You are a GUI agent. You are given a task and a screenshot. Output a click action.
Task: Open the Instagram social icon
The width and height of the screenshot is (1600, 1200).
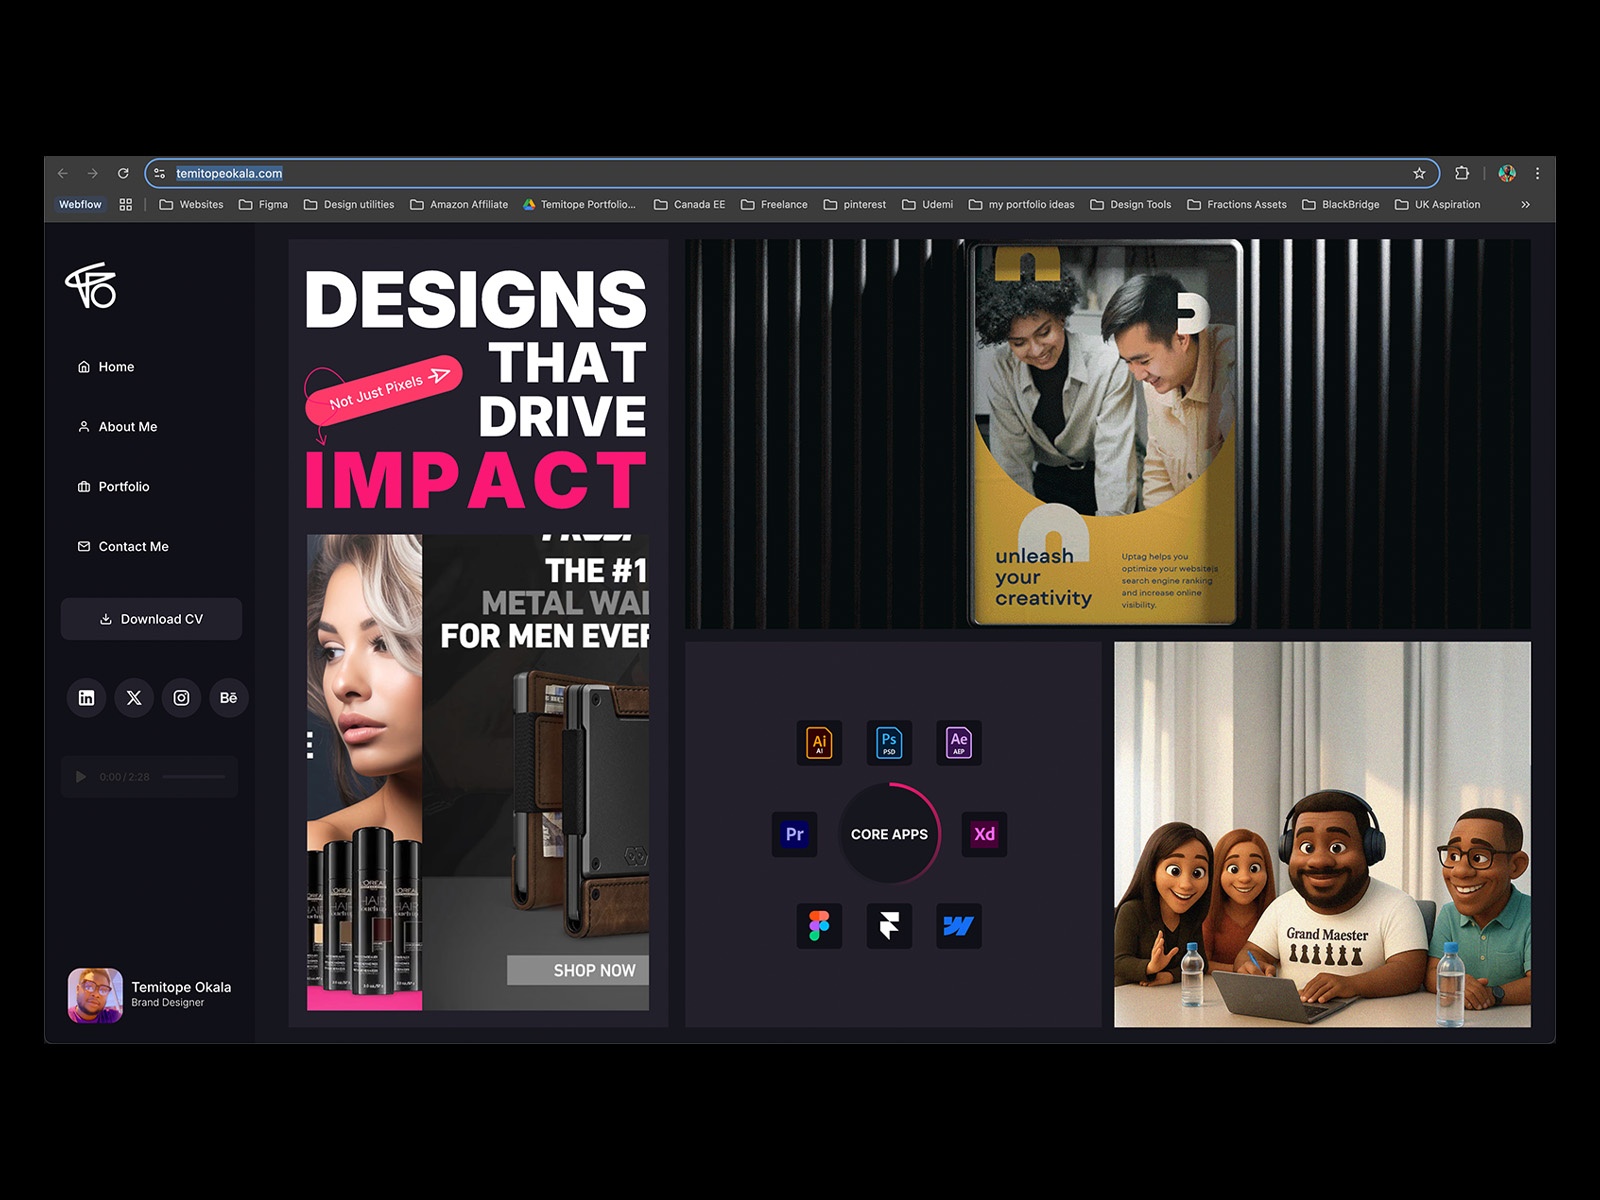(x=181, y=698)
